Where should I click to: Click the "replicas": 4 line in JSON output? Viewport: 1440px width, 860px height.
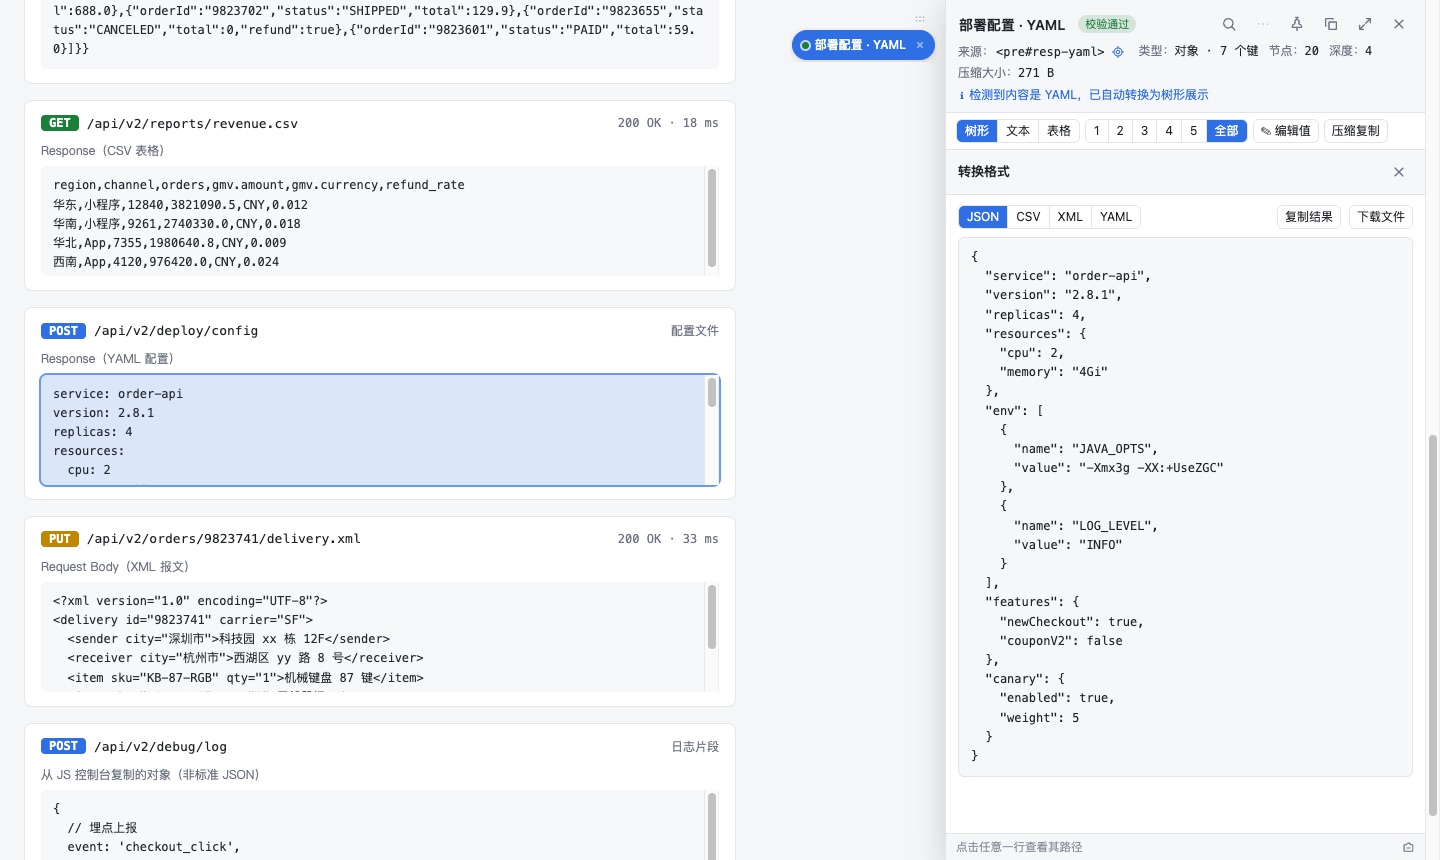(x=1035, y=315)
